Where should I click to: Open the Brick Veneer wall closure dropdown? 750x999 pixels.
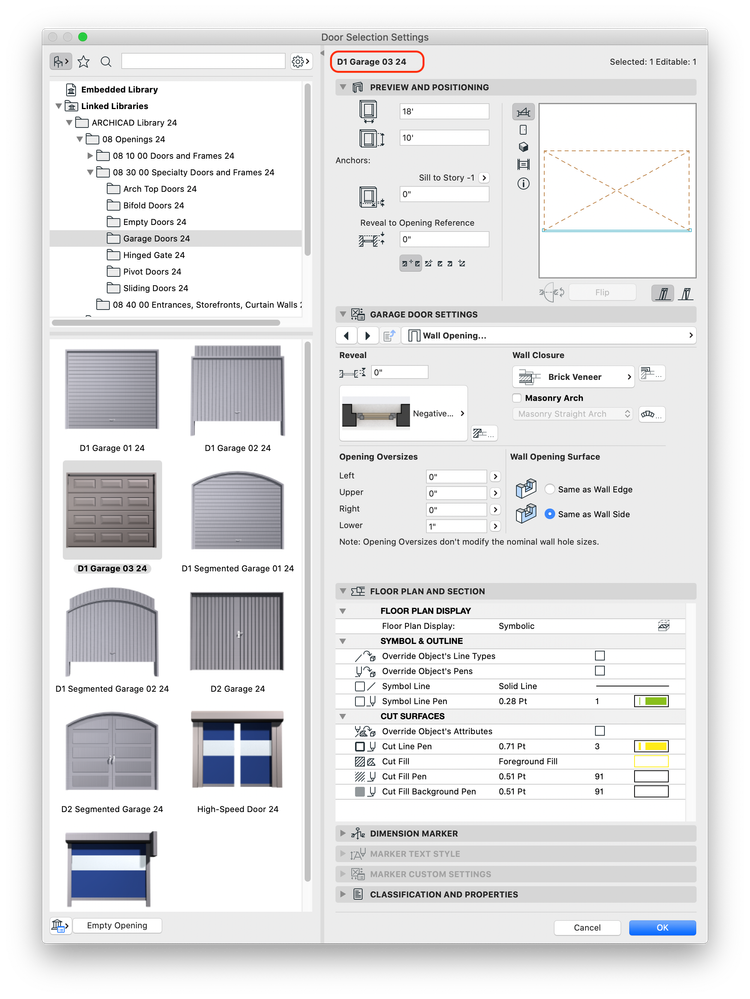coord(573,377)
